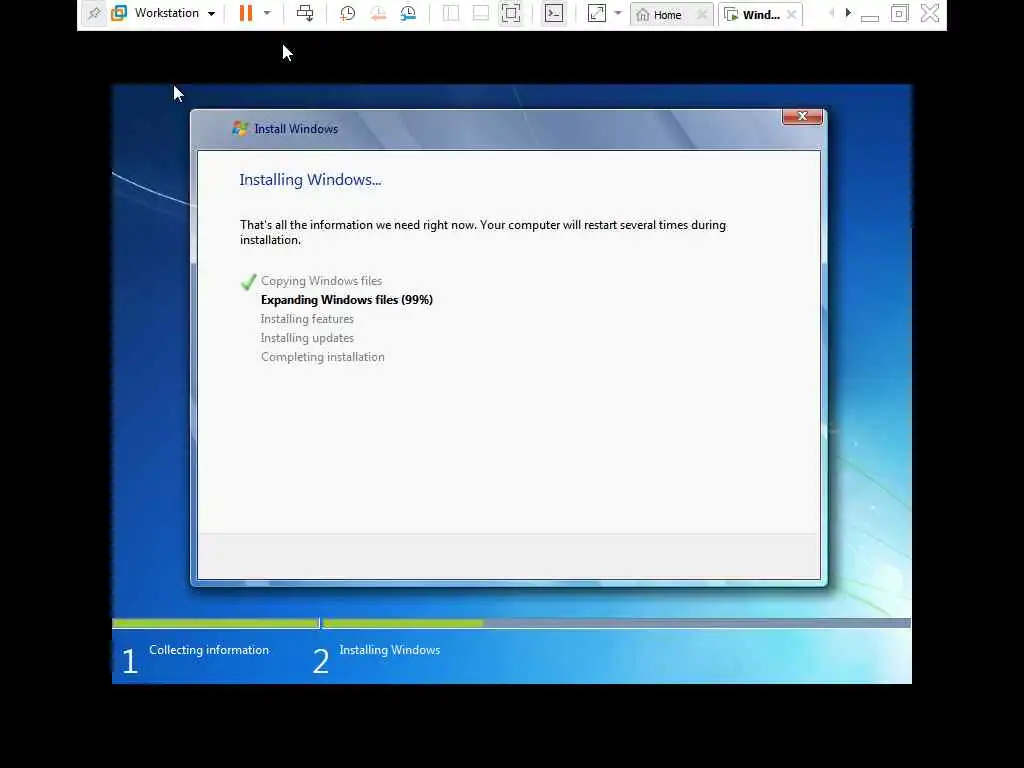This screenshot has height=768, width=1024.
Task: Minimize the VMware toolbar window
Action: click(x=870, y=16)
